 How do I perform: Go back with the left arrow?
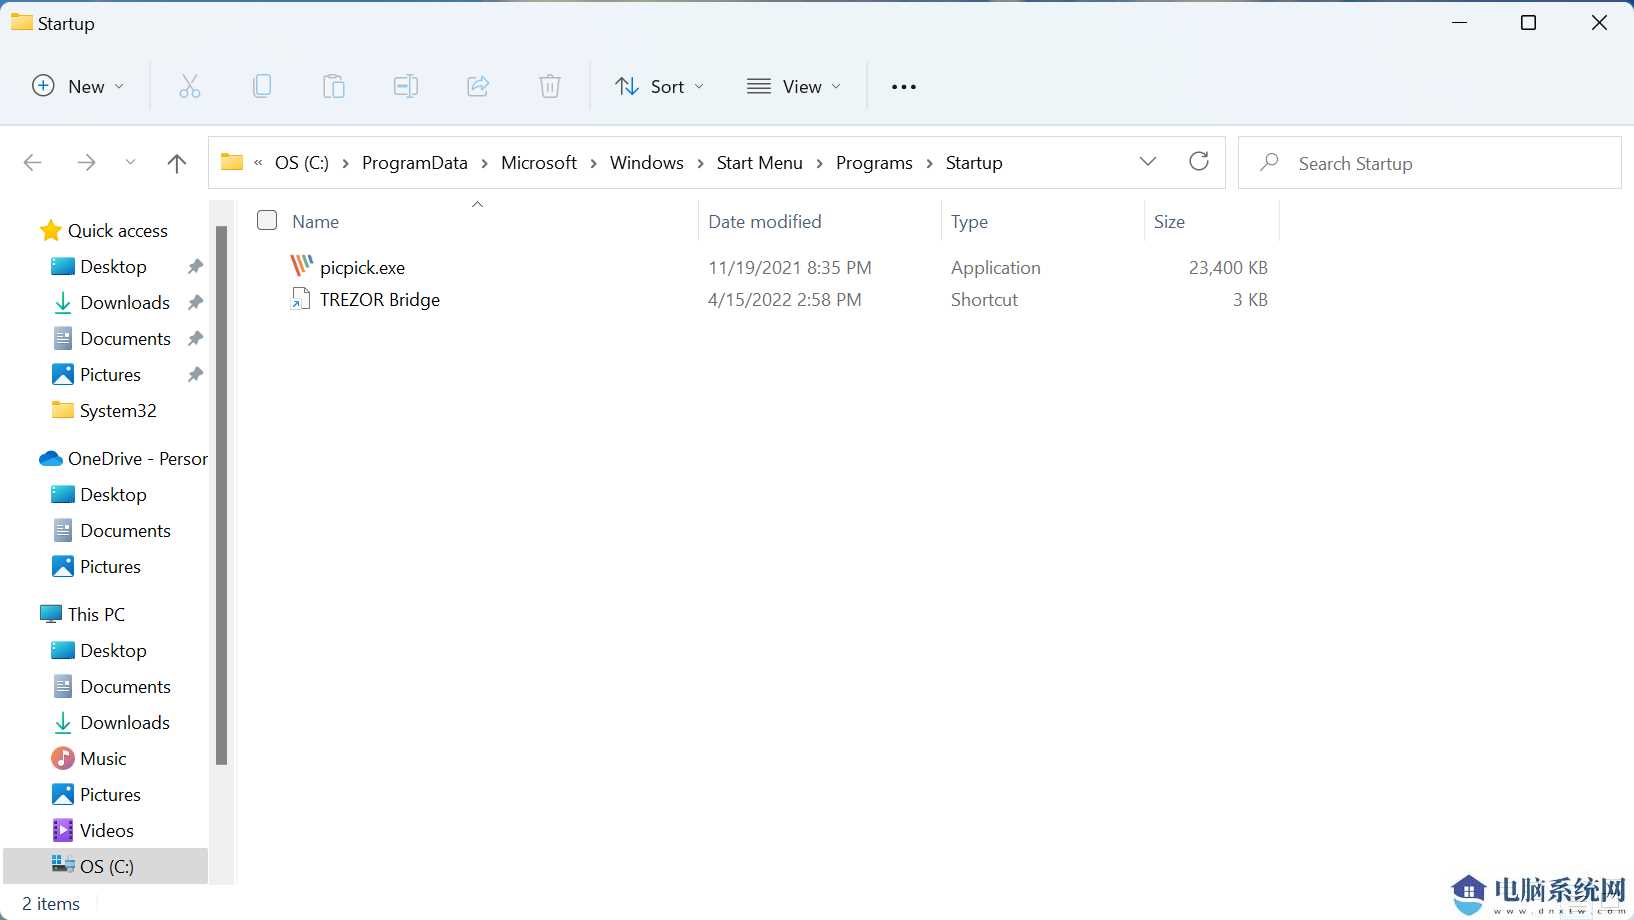[33, 163]
